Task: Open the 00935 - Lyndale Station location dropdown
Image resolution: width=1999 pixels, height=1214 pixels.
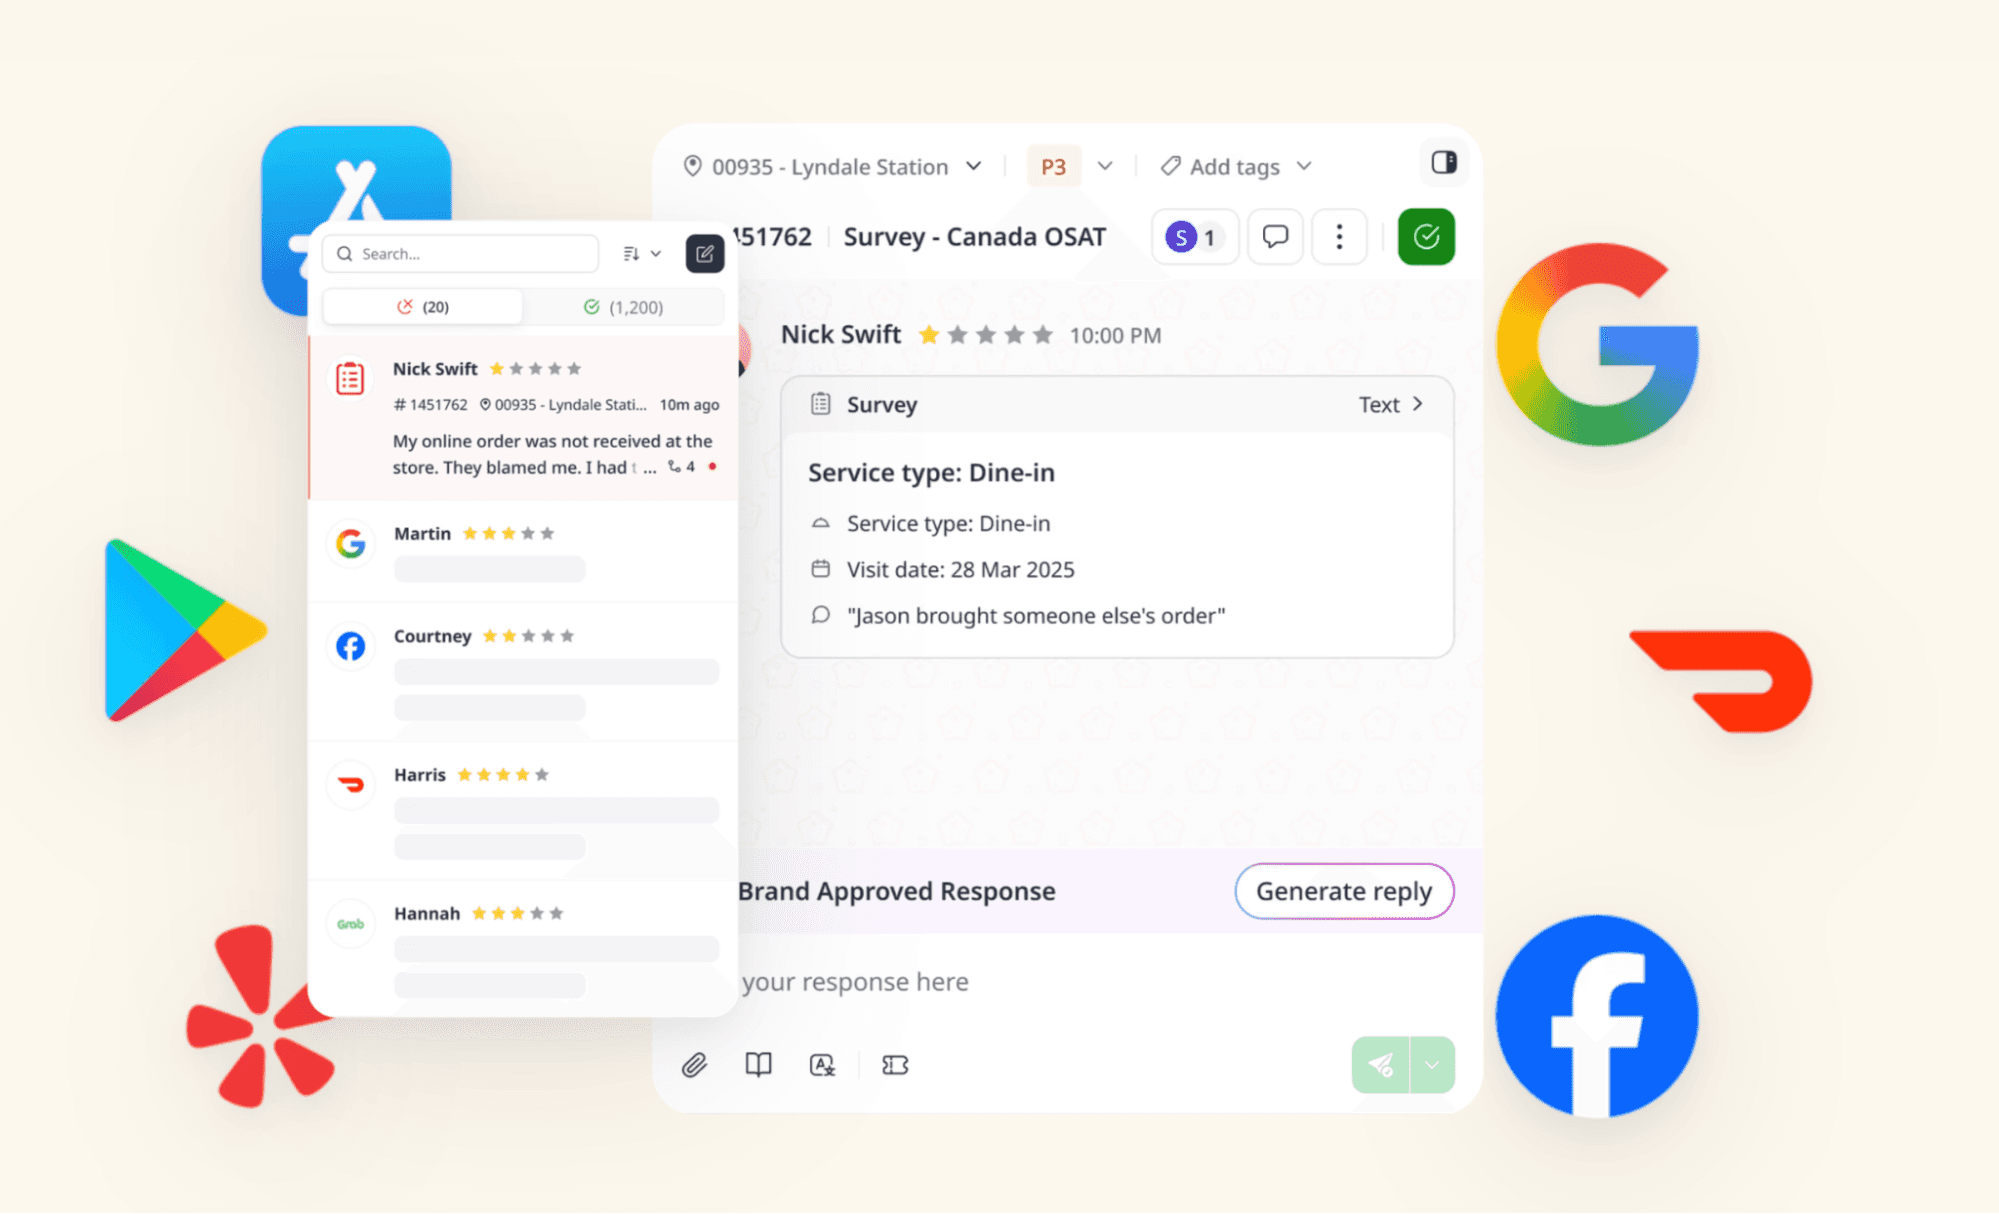Action: 831,166
